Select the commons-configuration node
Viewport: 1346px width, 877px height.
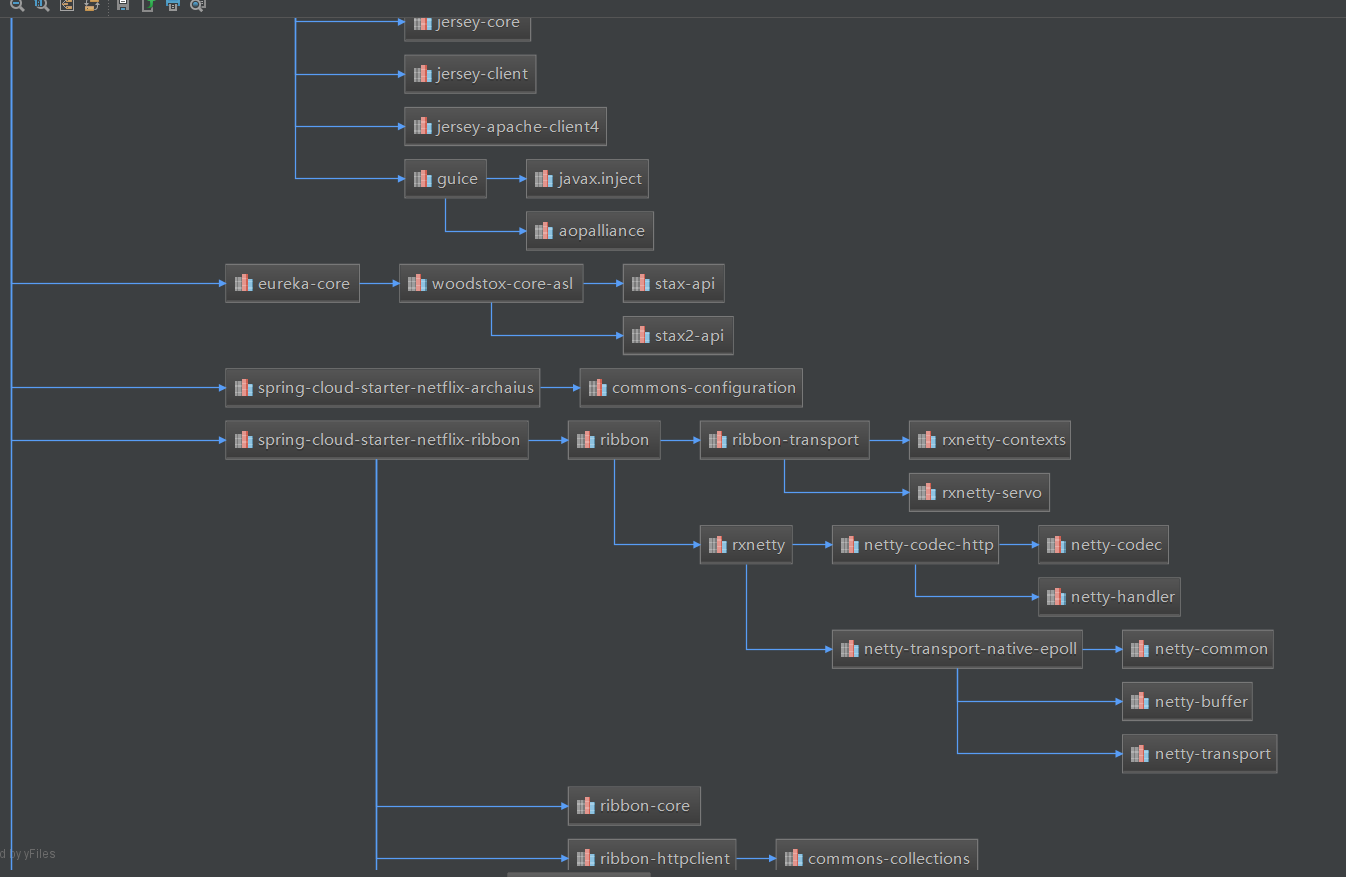(x=690, y=387)
